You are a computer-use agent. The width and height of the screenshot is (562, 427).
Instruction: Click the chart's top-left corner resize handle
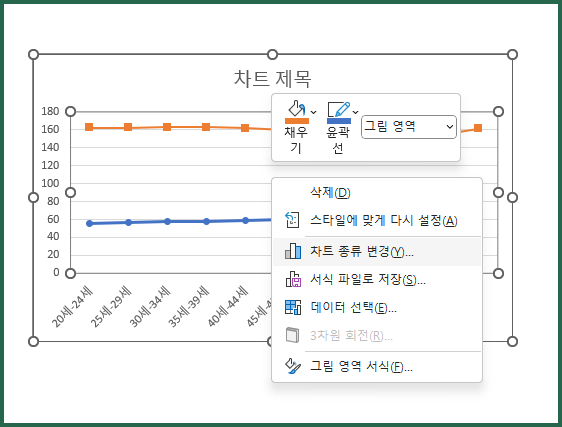(33, 54)
